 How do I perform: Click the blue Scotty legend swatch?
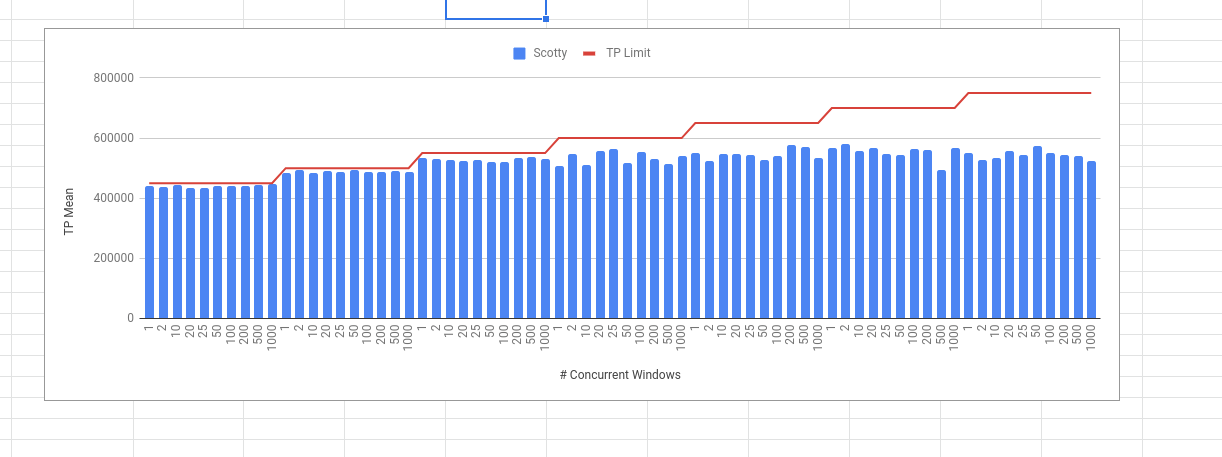[519, 53]
